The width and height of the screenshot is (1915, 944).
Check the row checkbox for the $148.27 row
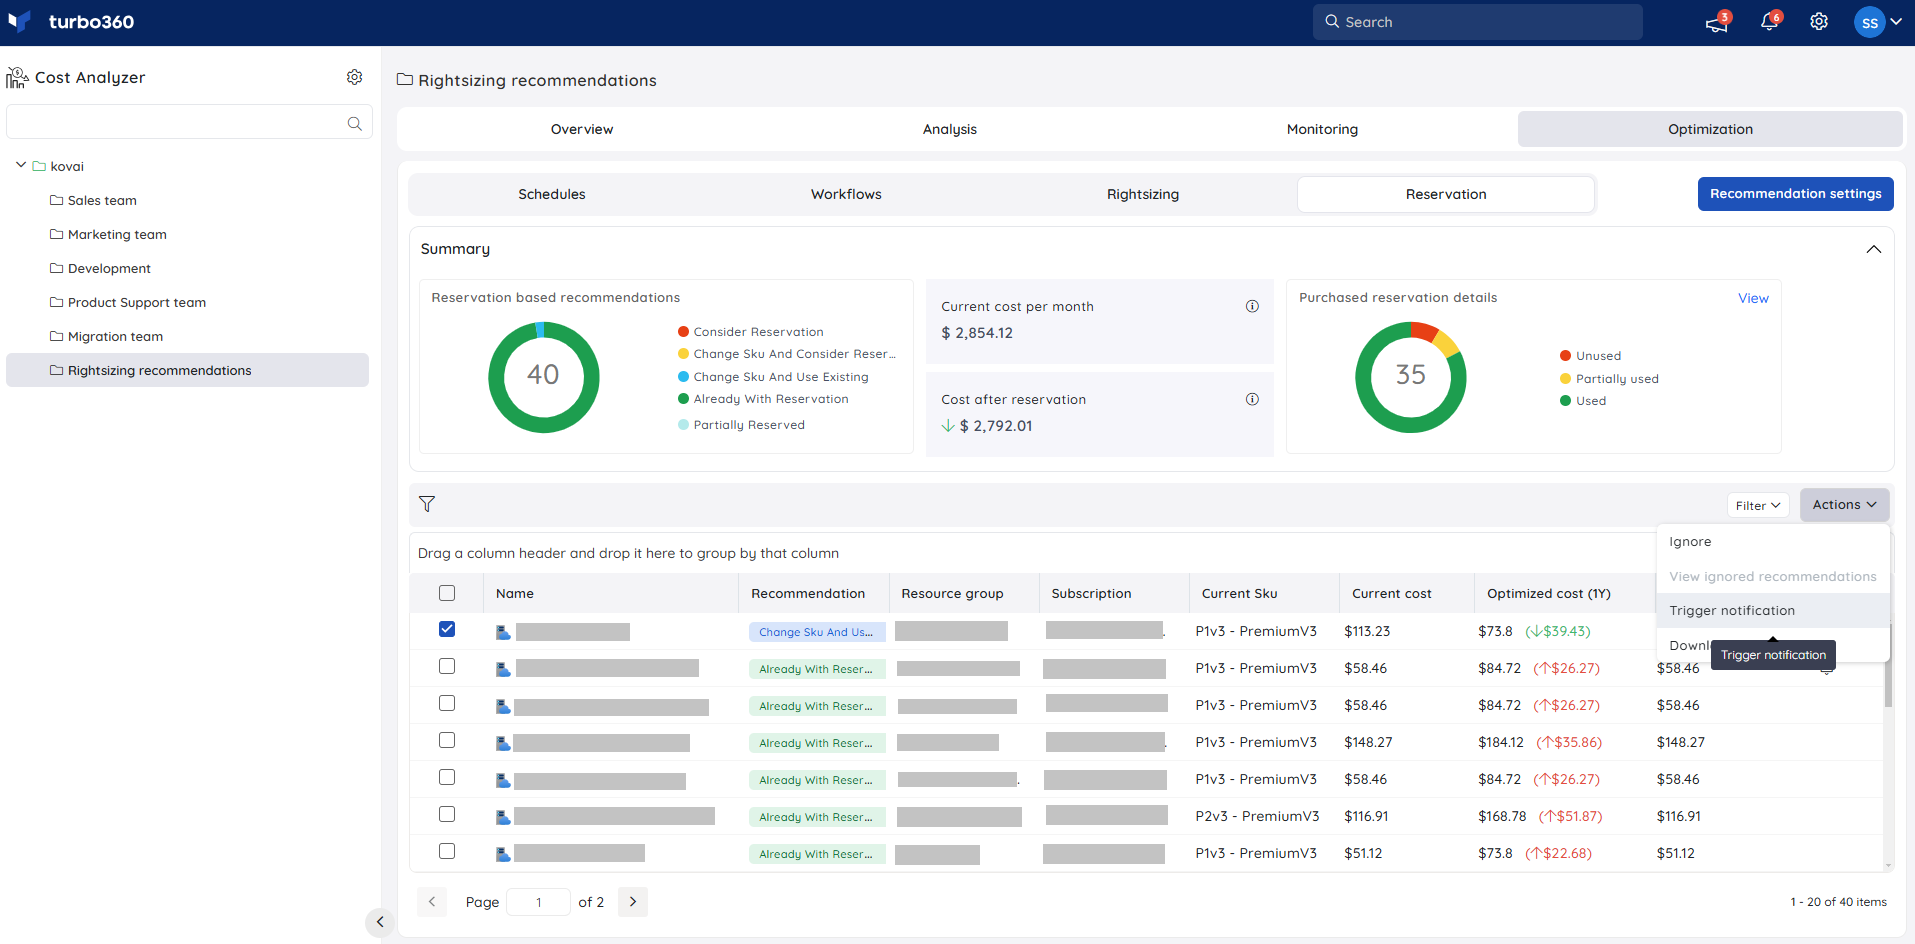[x=447, y=740]
